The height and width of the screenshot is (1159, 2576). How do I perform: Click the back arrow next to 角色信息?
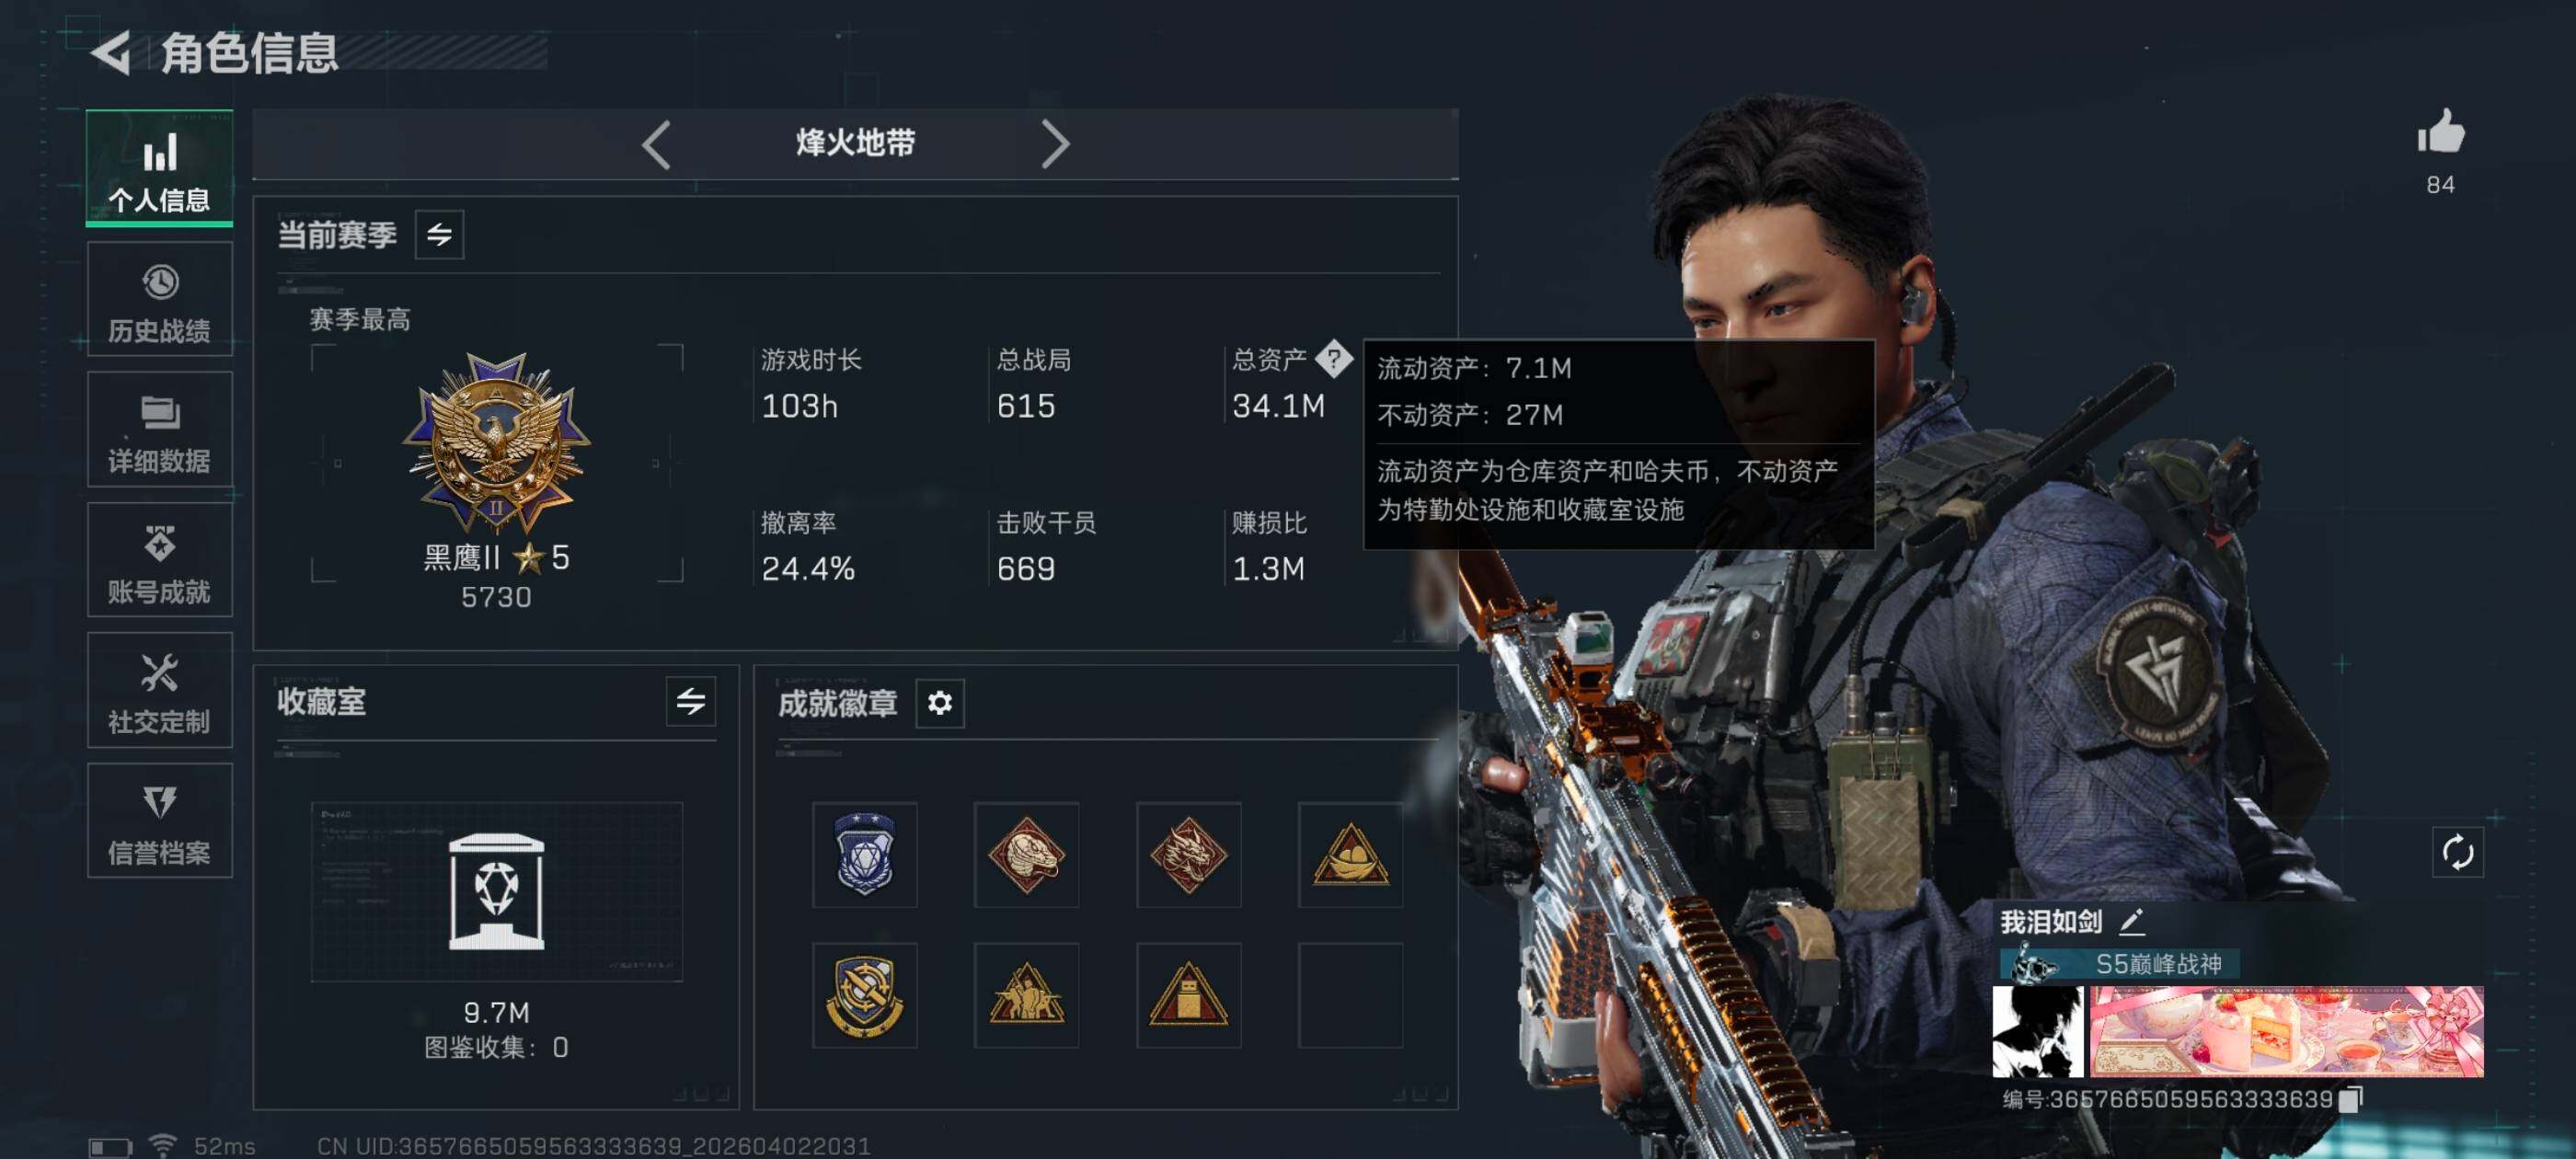tap(111, 53)
